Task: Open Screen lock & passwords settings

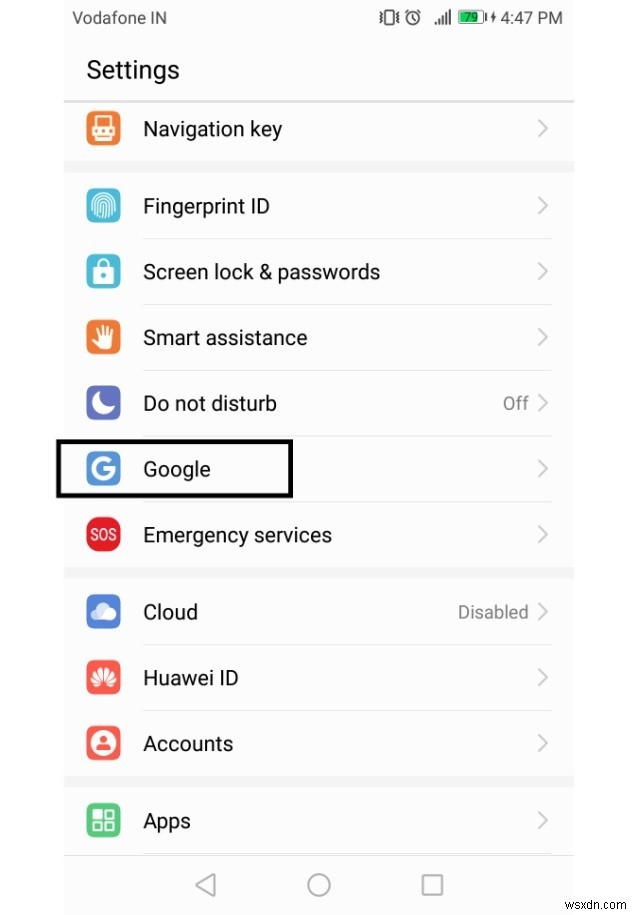Action: point(261,272)
